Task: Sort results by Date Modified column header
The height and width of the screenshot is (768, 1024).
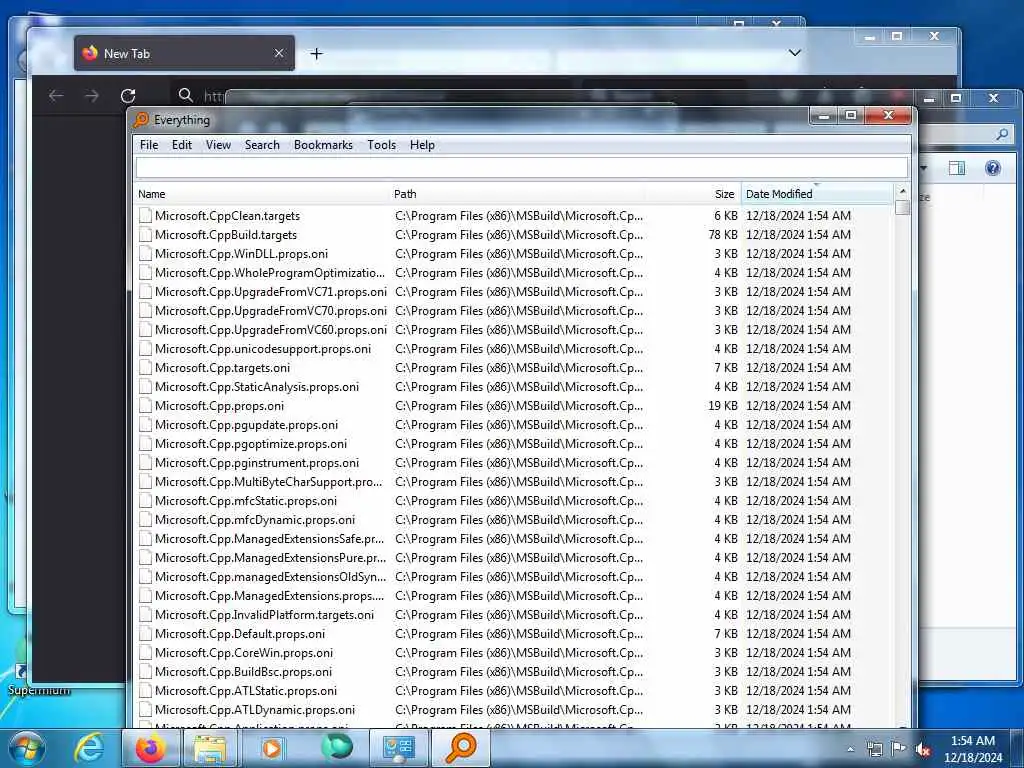Action: click(816, 194)
